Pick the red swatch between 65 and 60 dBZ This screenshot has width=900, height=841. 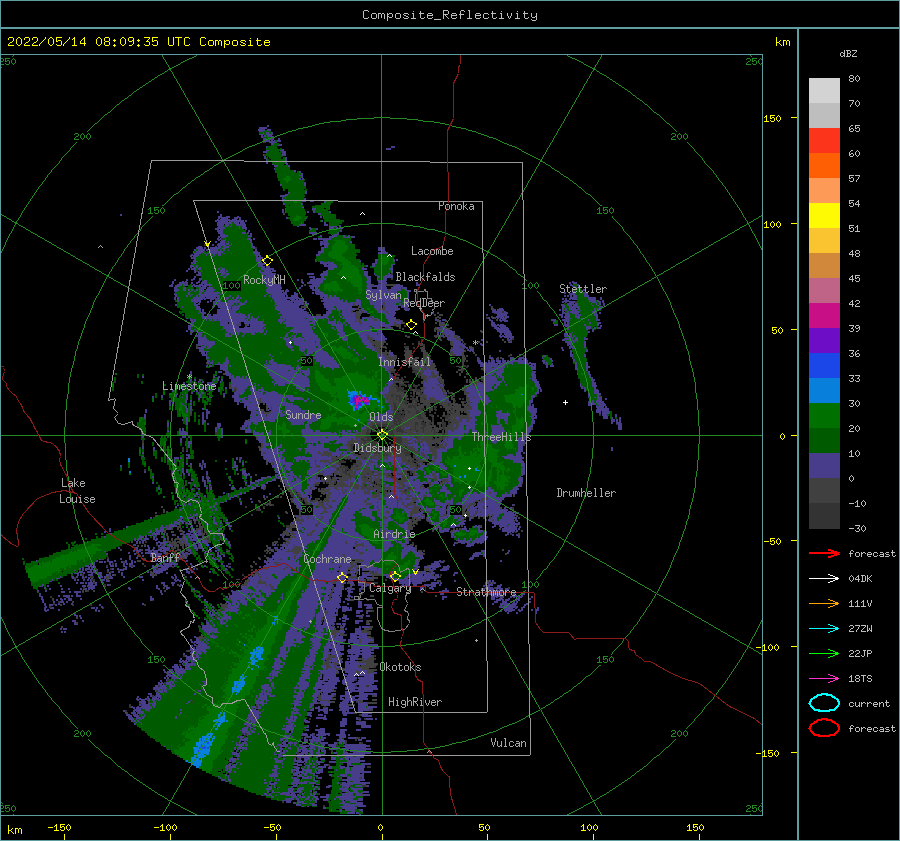824,141
